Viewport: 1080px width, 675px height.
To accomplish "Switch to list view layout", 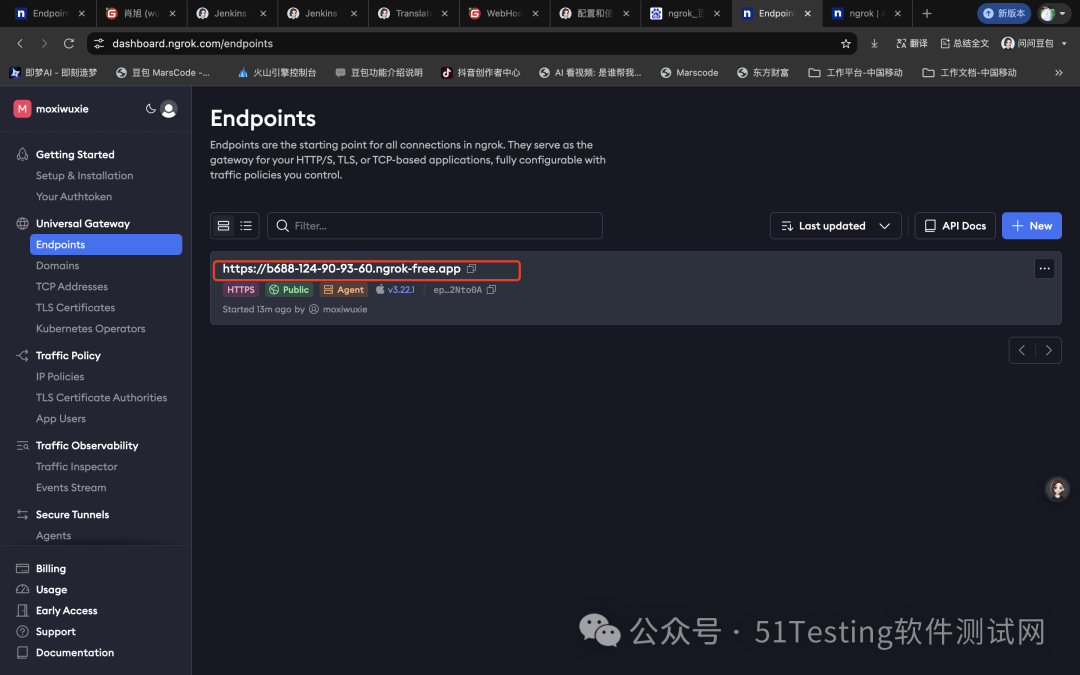I will (x=246, y=226).
